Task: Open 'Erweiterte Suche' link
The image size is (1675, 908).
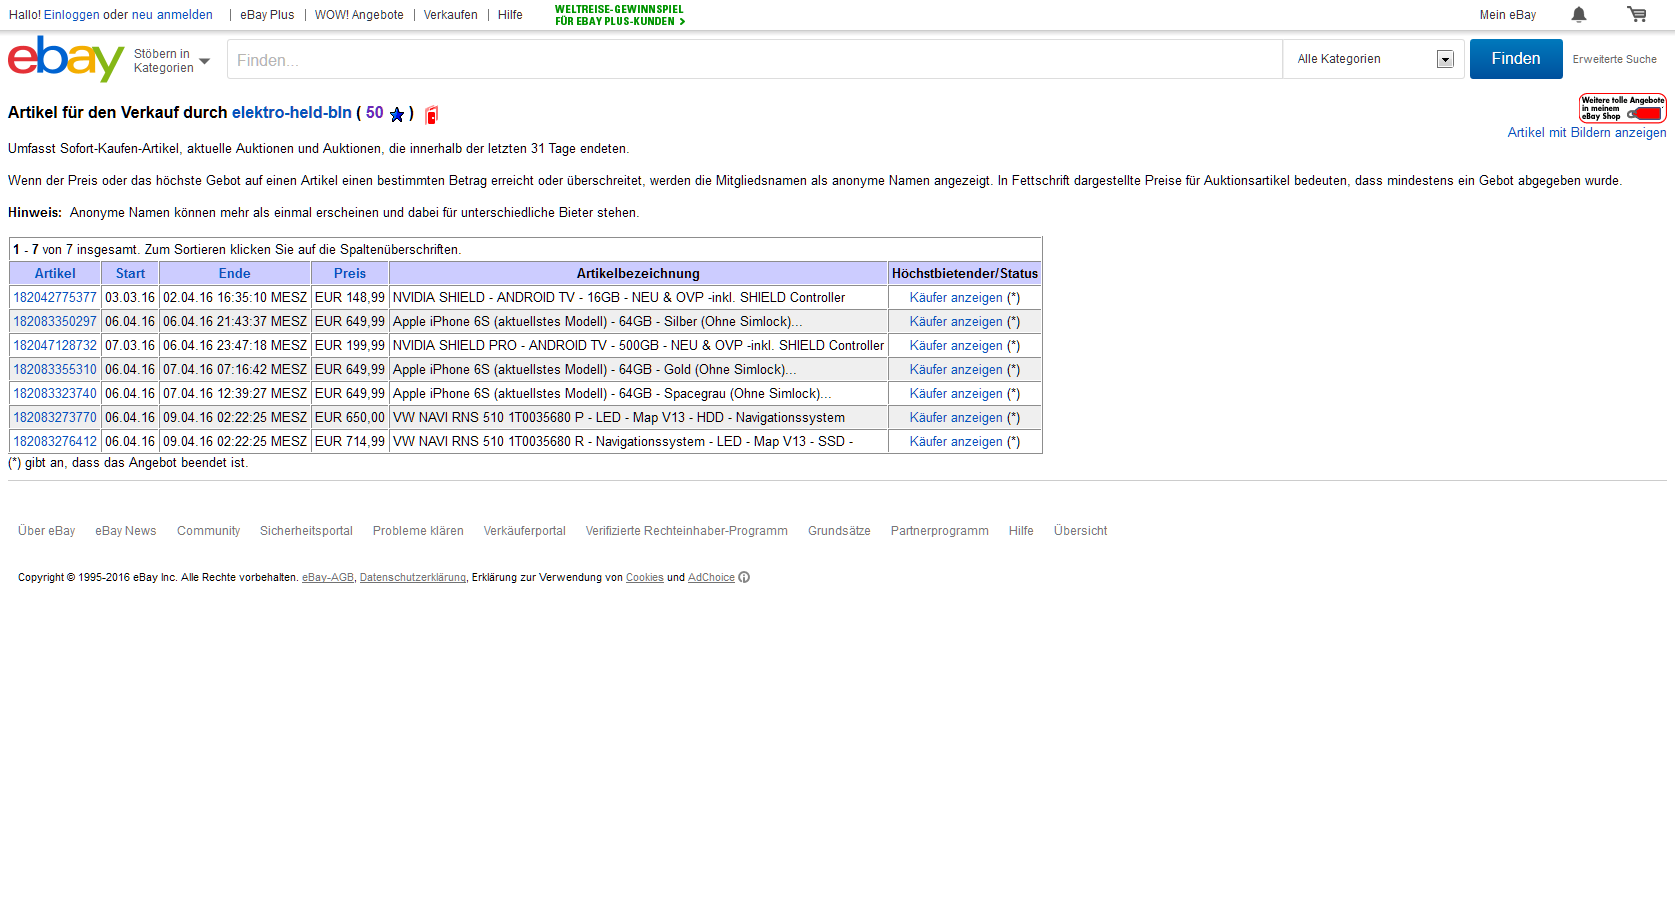Action: pyautogui.click(x=1614, y=59)
